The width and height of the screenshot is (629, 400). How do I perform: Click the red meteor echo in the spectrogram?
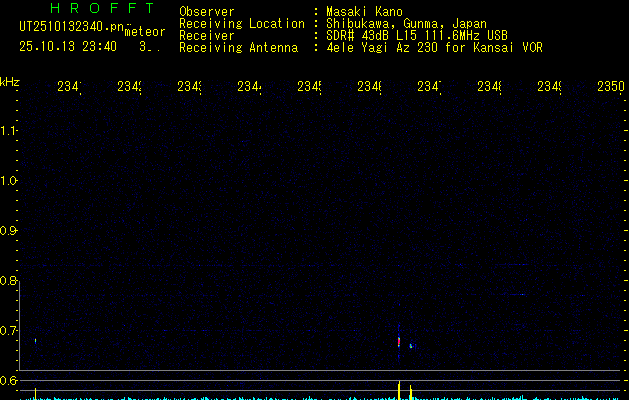tap(399, 342)
